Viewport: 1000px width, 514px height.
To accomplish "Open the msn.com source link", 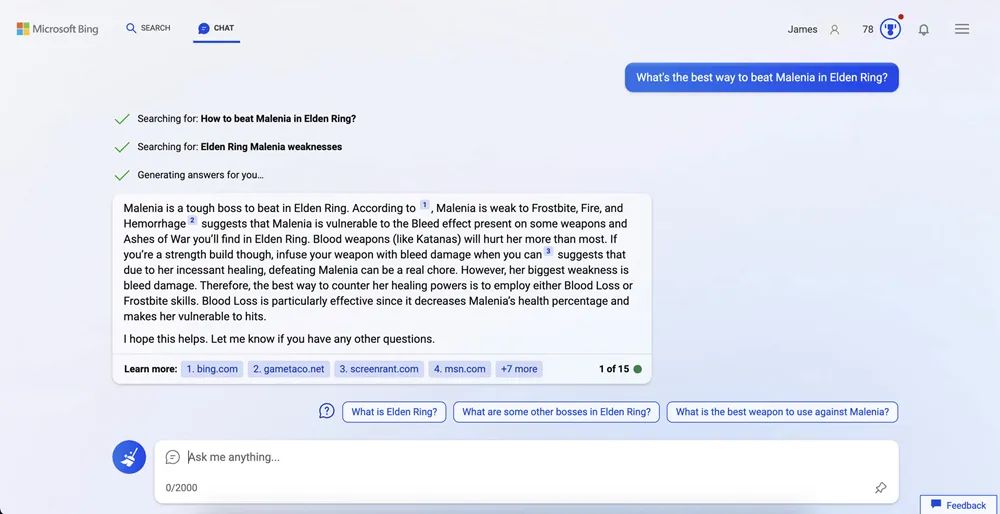I will (460, 369).
